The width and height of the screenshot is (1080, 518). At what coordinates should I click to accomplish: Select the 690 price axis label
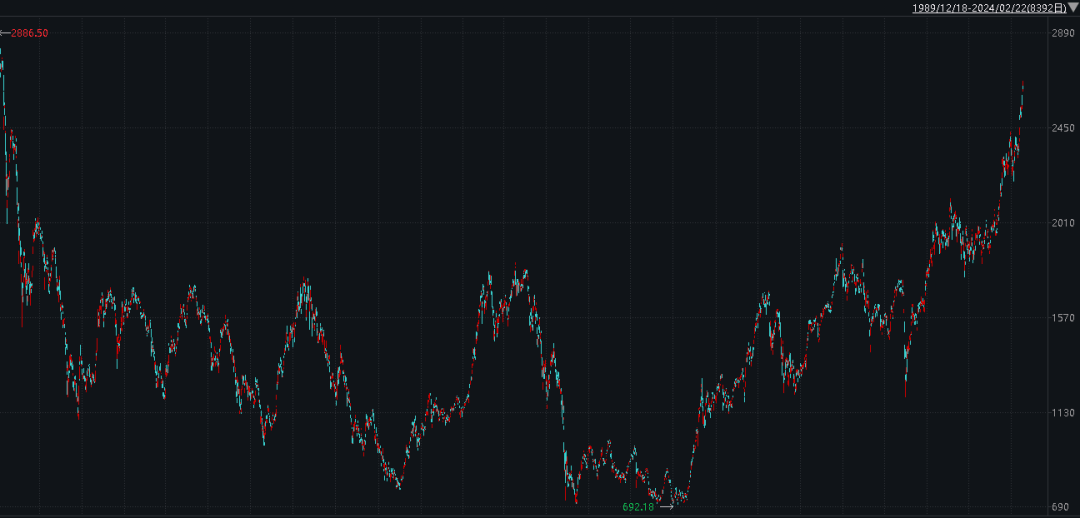click(1064, 507)
